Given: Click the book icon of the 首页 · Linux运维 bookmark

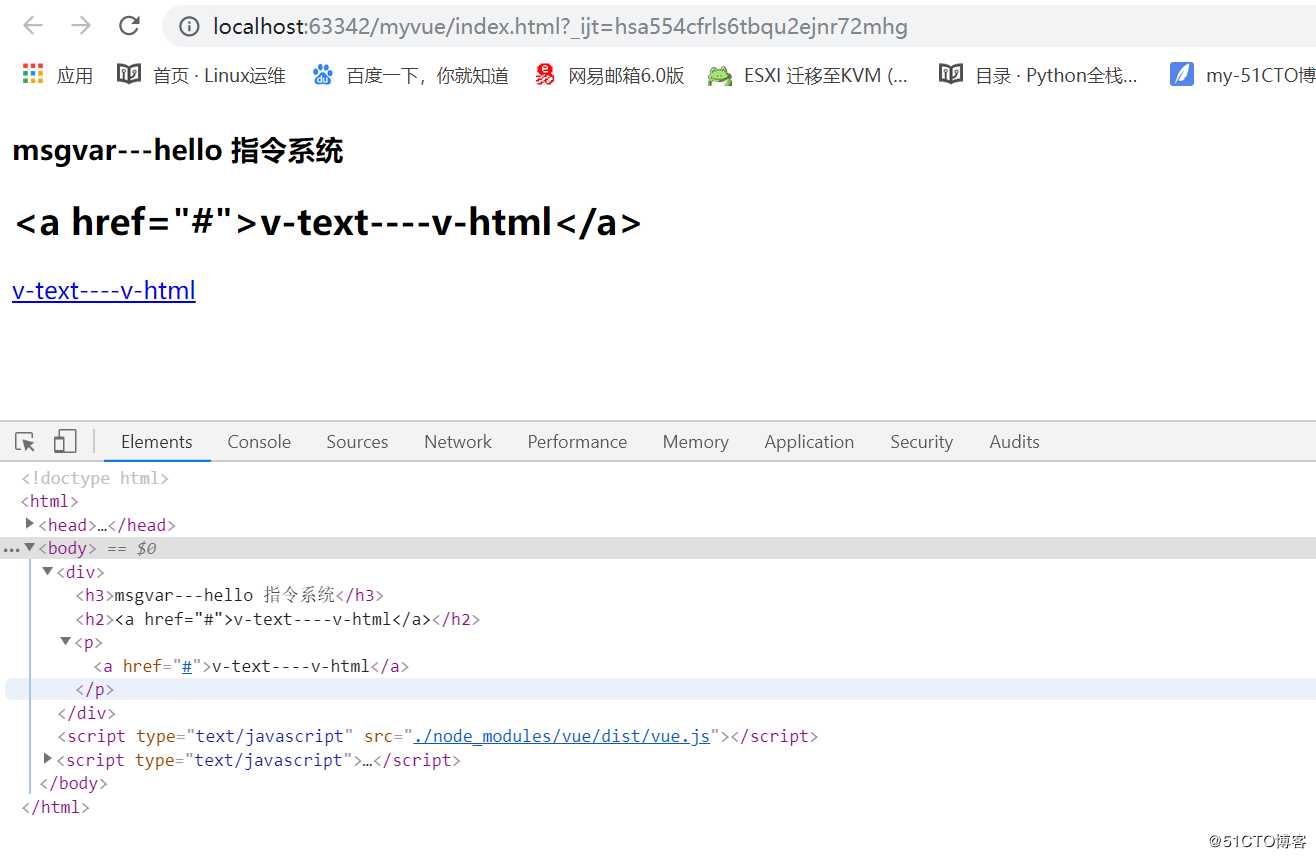Looking at the screenshot, I should click(x=129, y=74).
